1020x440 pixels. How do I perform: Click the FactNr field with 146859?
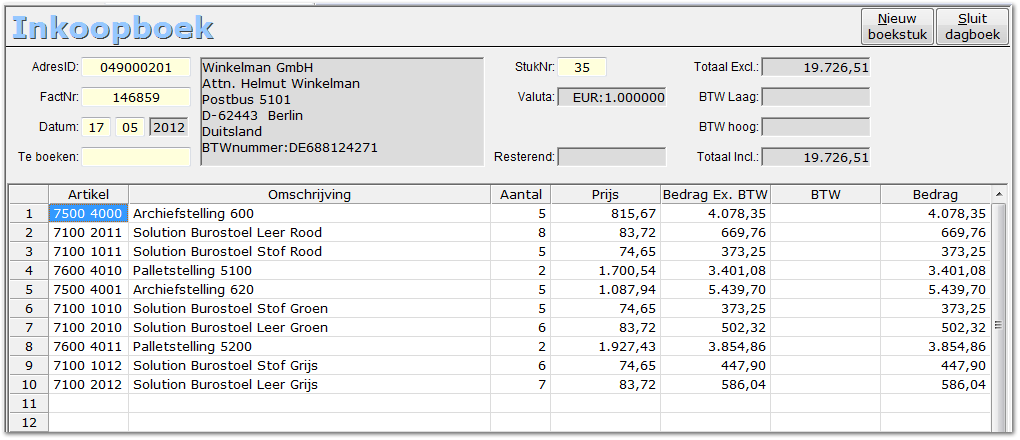pos(135,97)
